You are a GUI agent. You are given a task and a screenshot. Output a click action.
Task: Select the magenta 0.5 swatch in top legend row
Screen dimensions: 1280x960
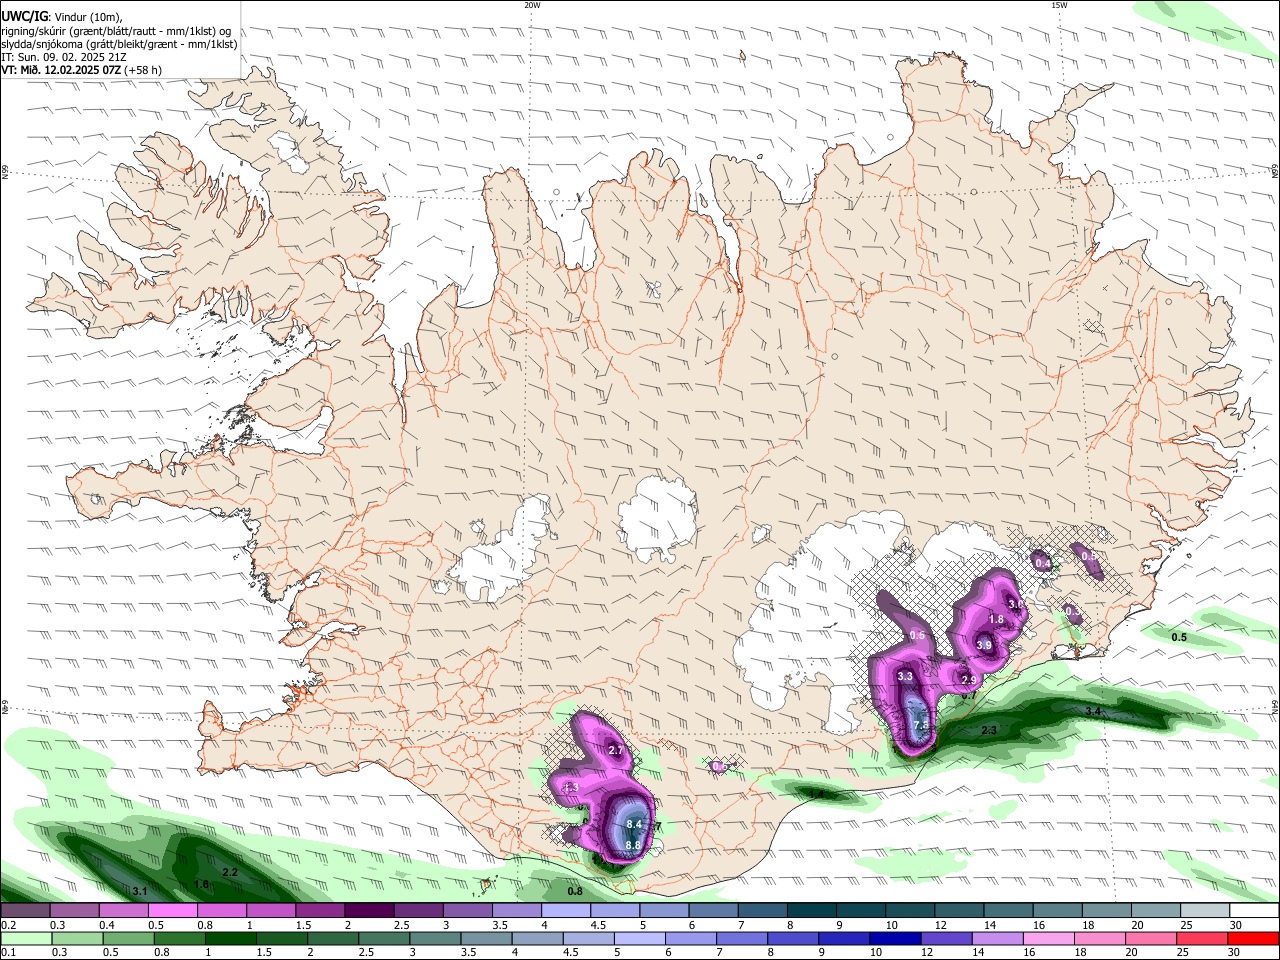[x=172, y=911]
